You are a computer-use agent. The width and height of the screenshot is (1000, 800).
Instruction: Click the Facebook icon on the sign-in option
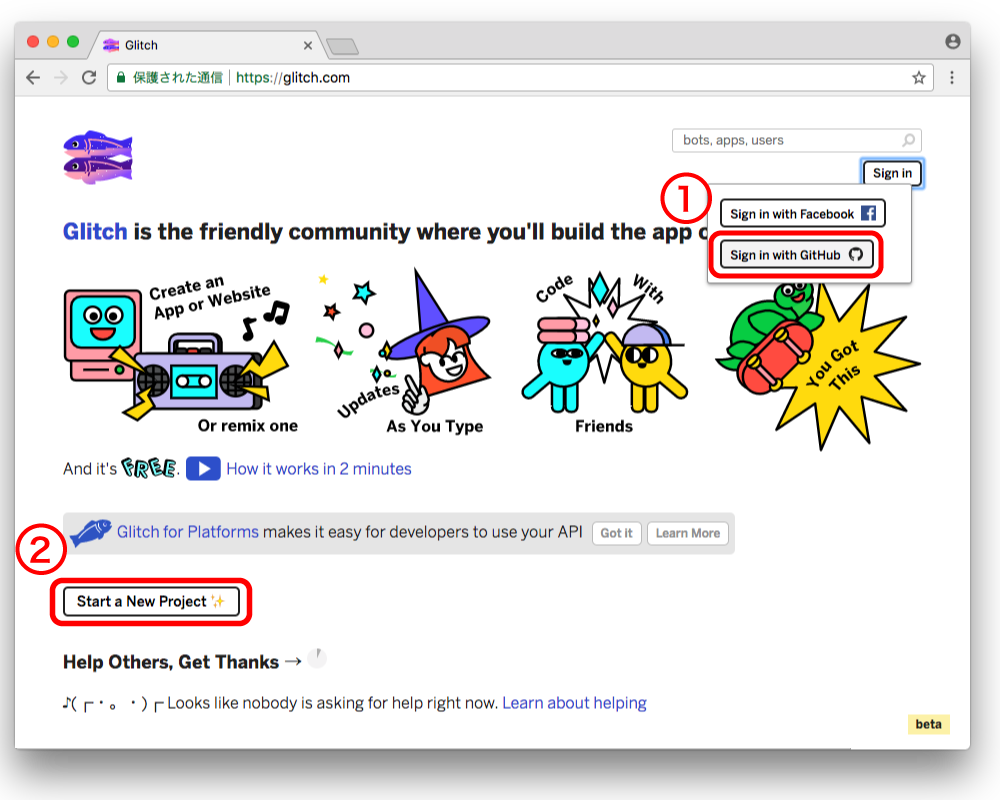tap(870, 212)
